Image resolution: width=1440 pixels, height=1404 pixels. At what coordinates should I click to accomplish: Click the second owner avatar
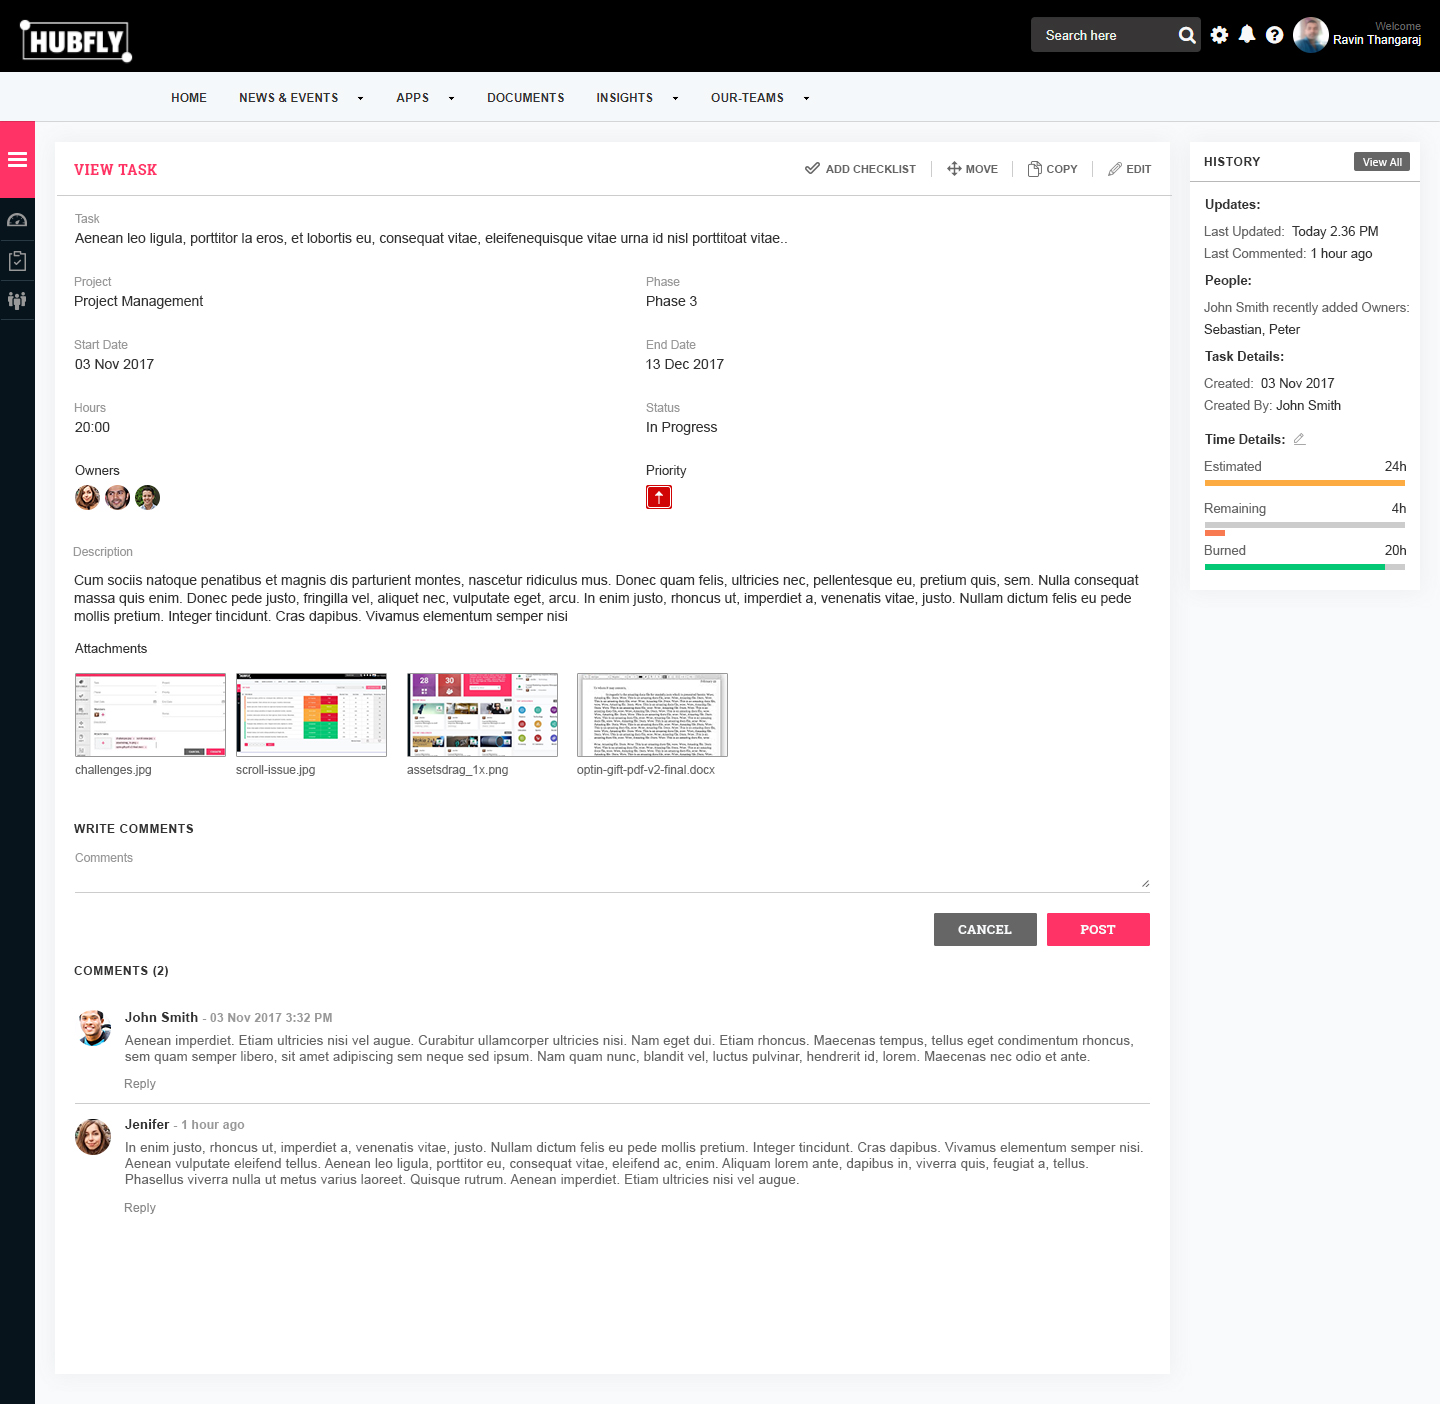coord(117,497)
